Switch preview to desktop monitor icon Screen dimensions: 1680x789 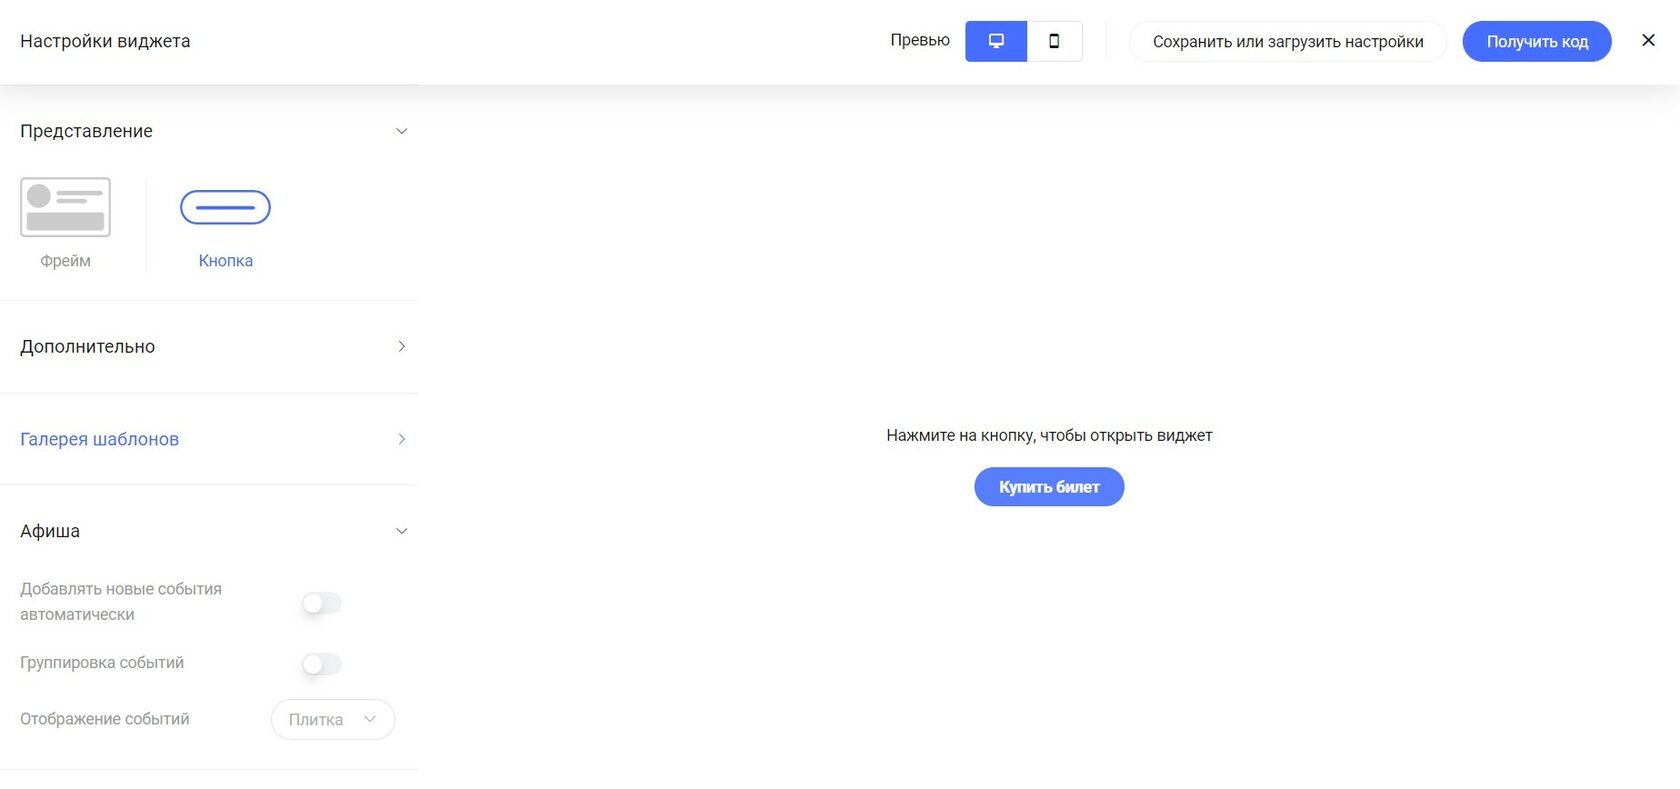(996, 41)
